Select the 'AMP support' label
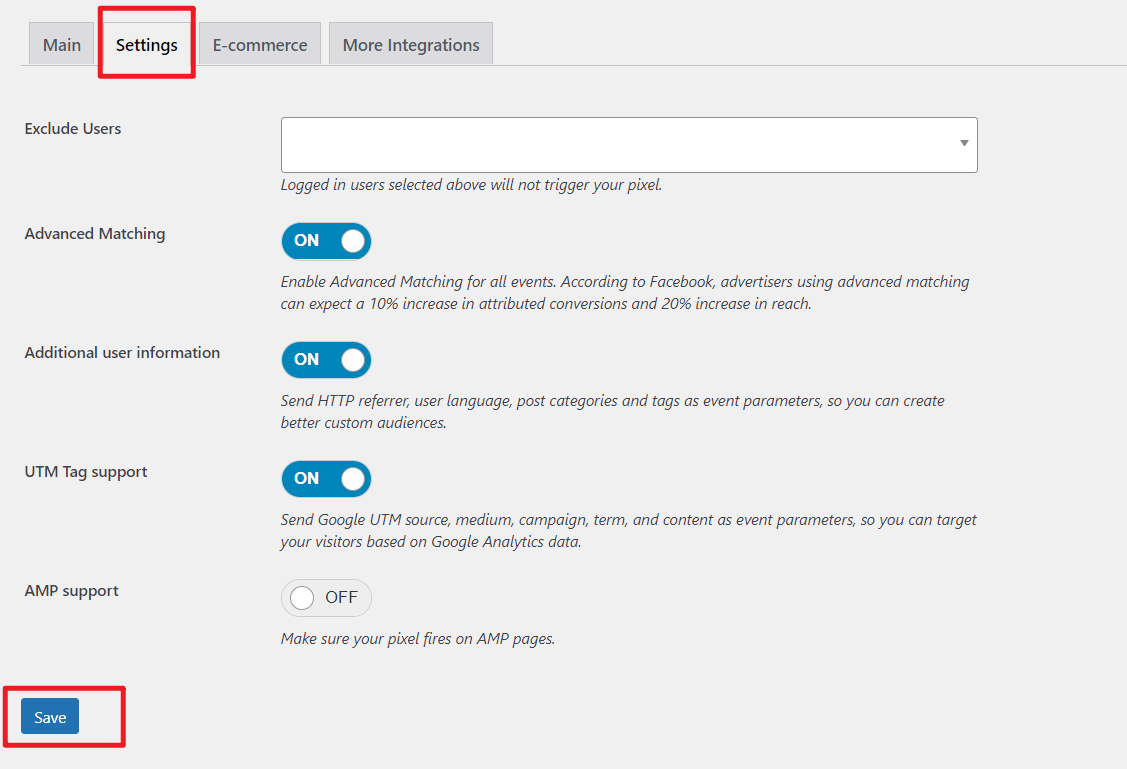The height and width of the screenshot is (769, 1127). 71,591
